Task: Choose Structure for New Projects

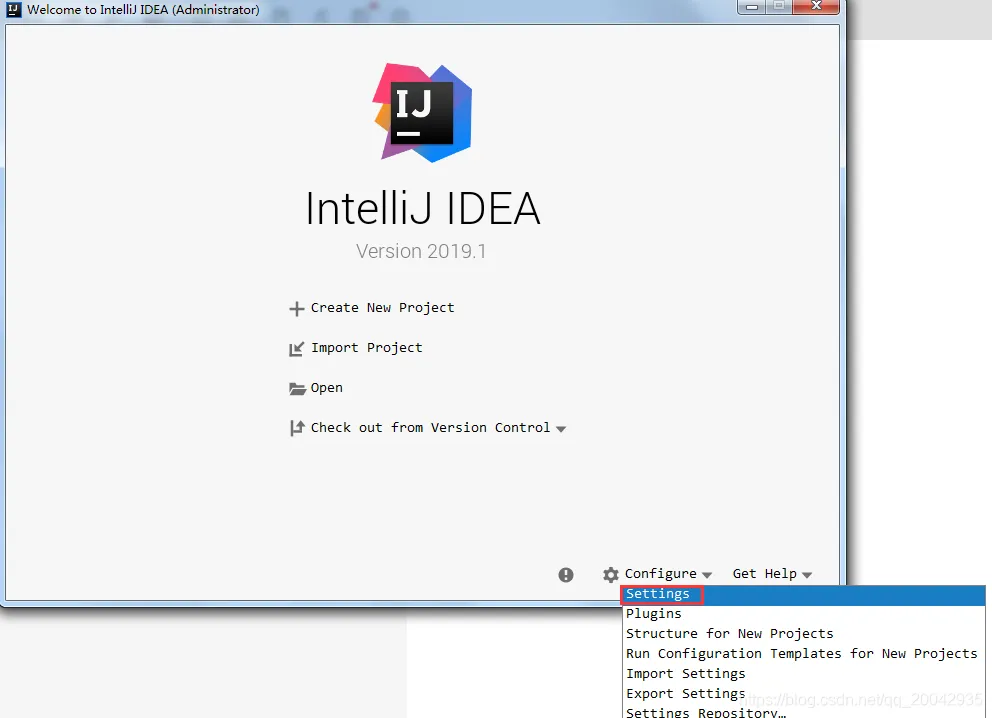Action: point(803,634)
